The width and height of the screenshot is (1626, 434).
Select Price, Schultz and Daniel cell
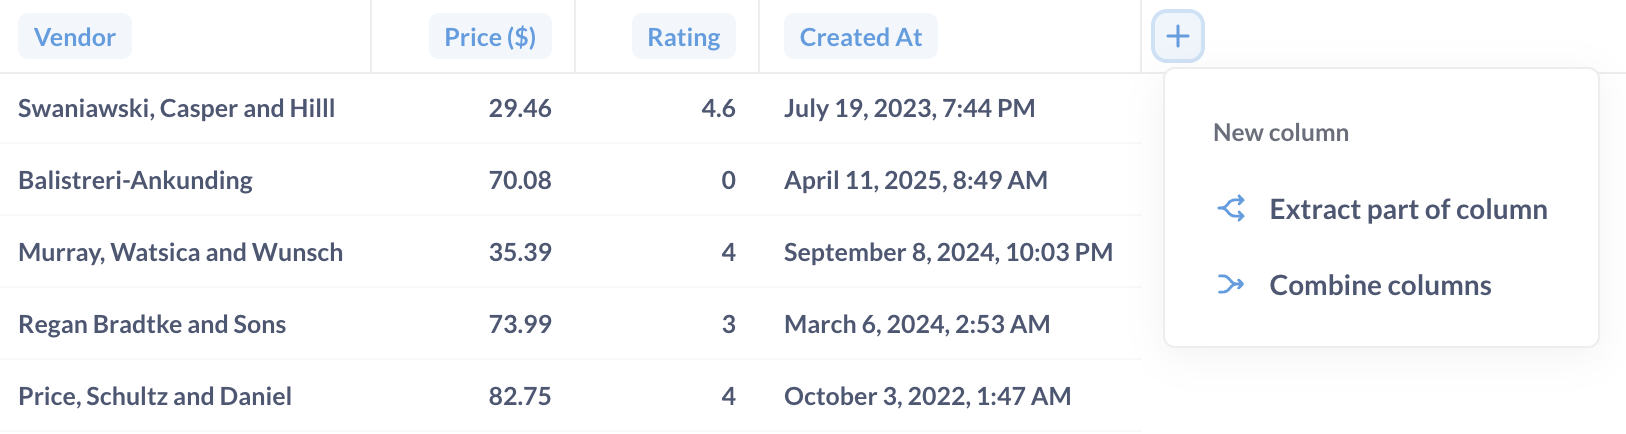(x=155, y=396)
